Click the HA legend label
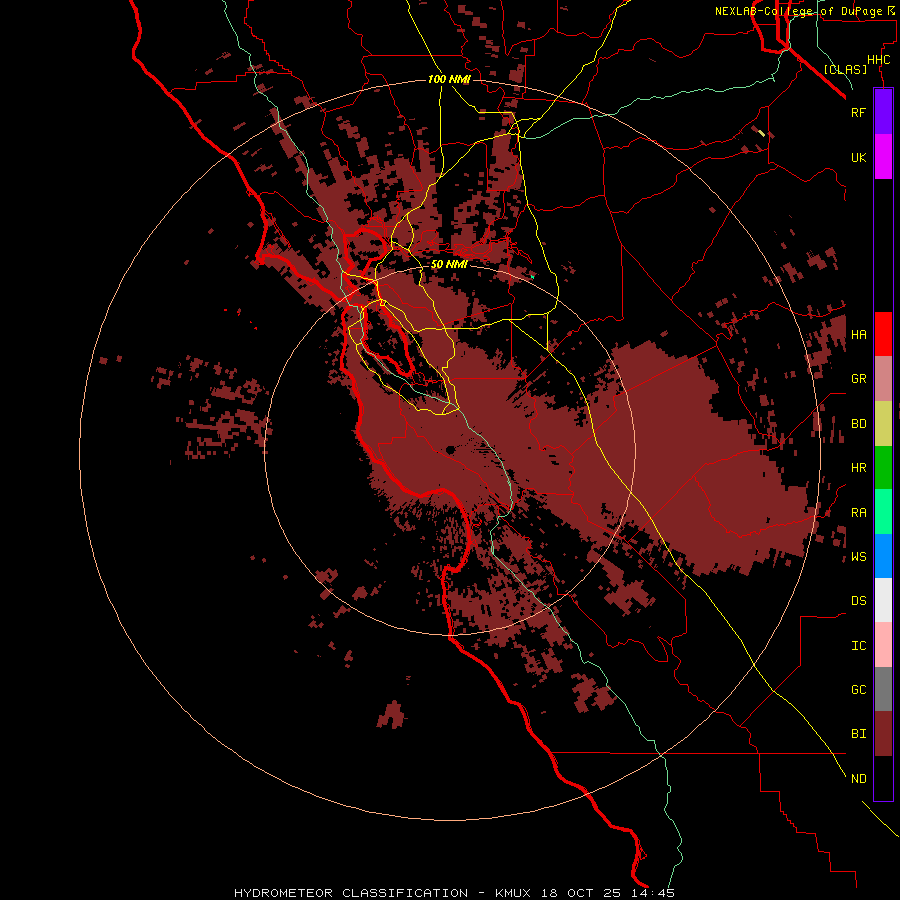900x900 pixels. 858,334
